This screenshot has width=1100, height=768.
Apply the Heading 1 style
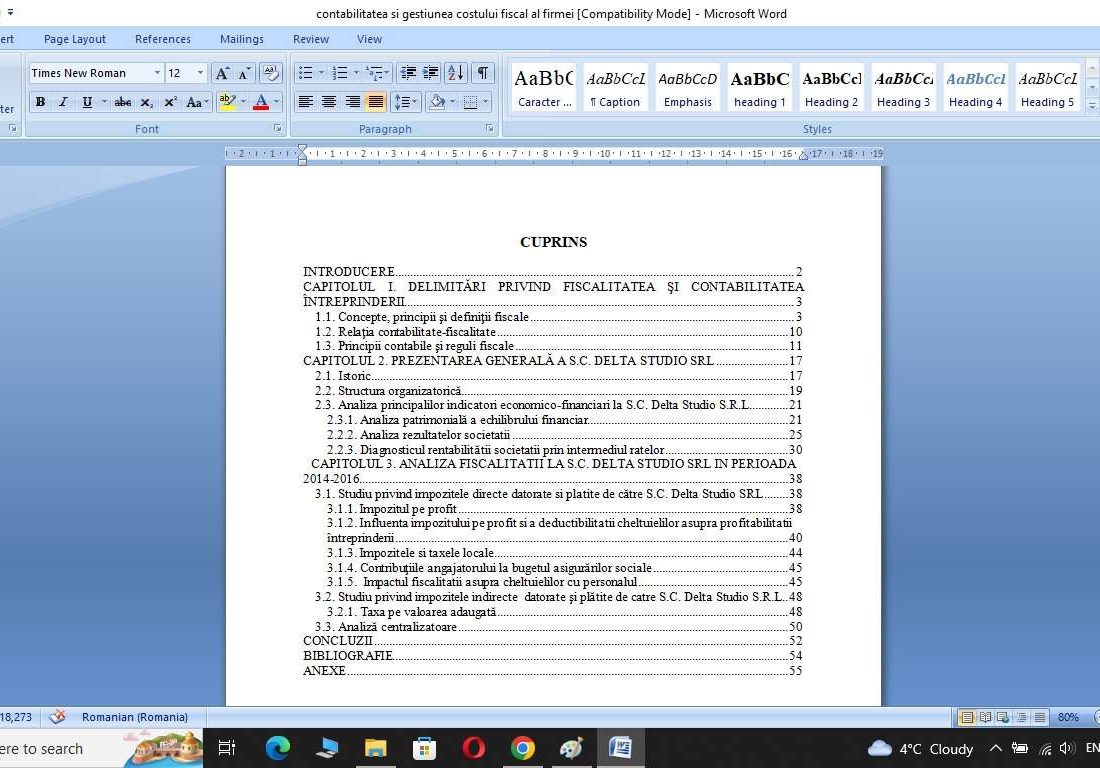[759, 87]
